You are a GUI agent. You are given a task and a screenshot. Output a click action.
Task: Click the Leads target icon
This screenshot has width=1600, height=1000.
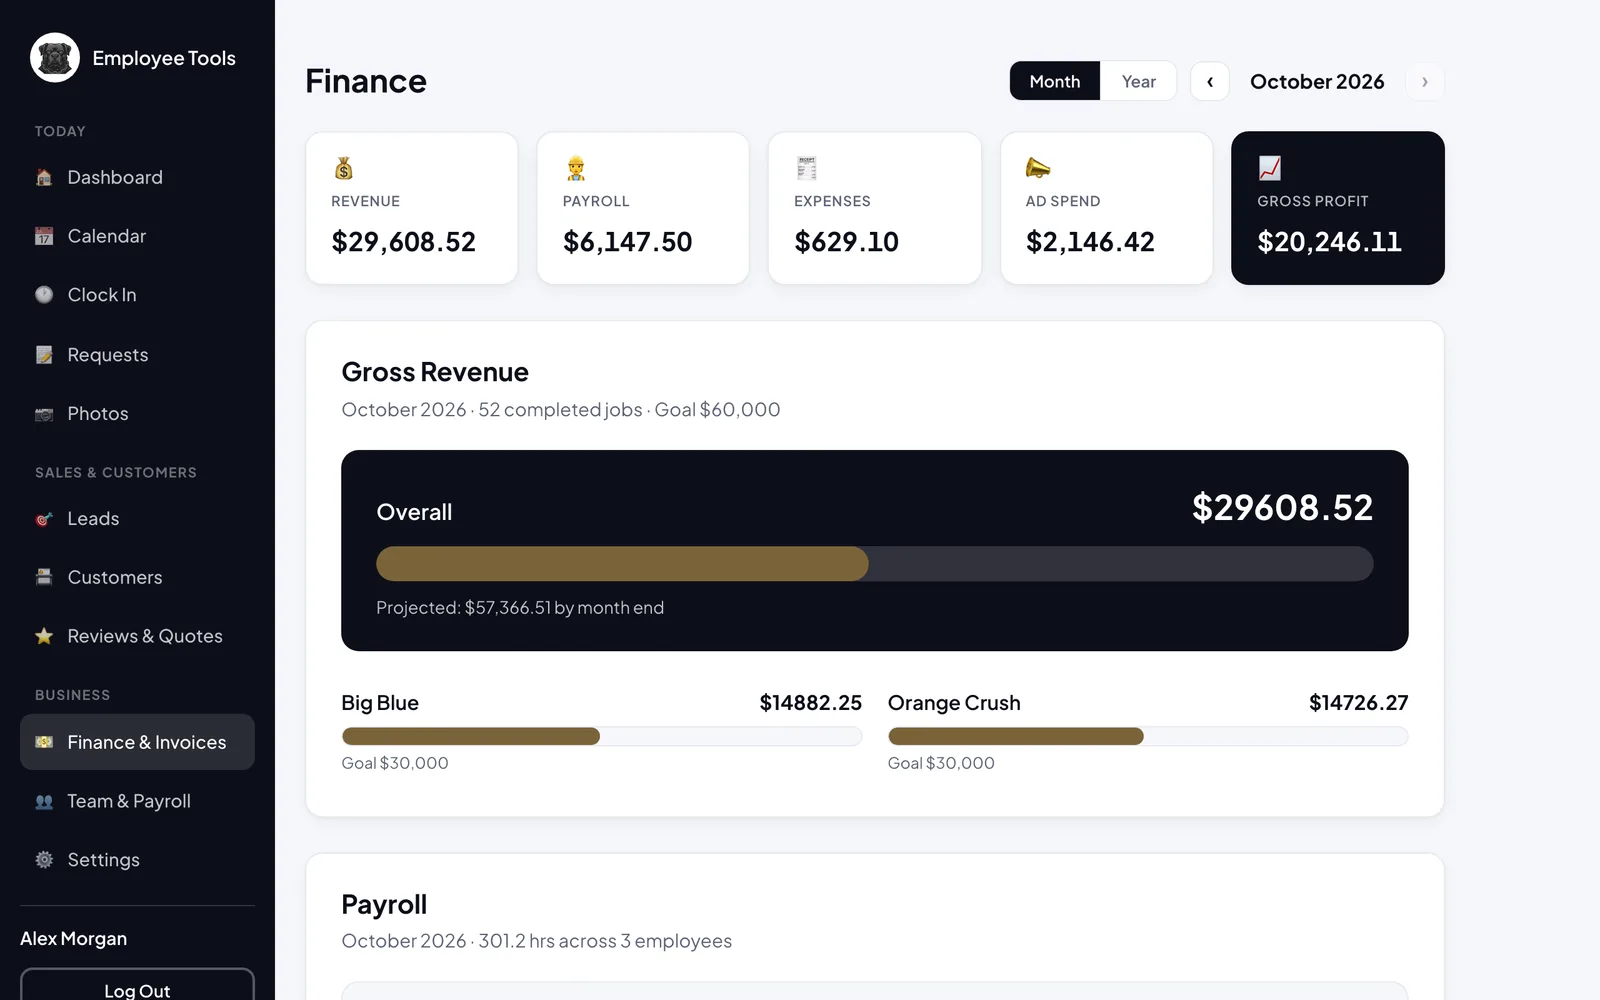pyautogui.click(x=44, y=519)
